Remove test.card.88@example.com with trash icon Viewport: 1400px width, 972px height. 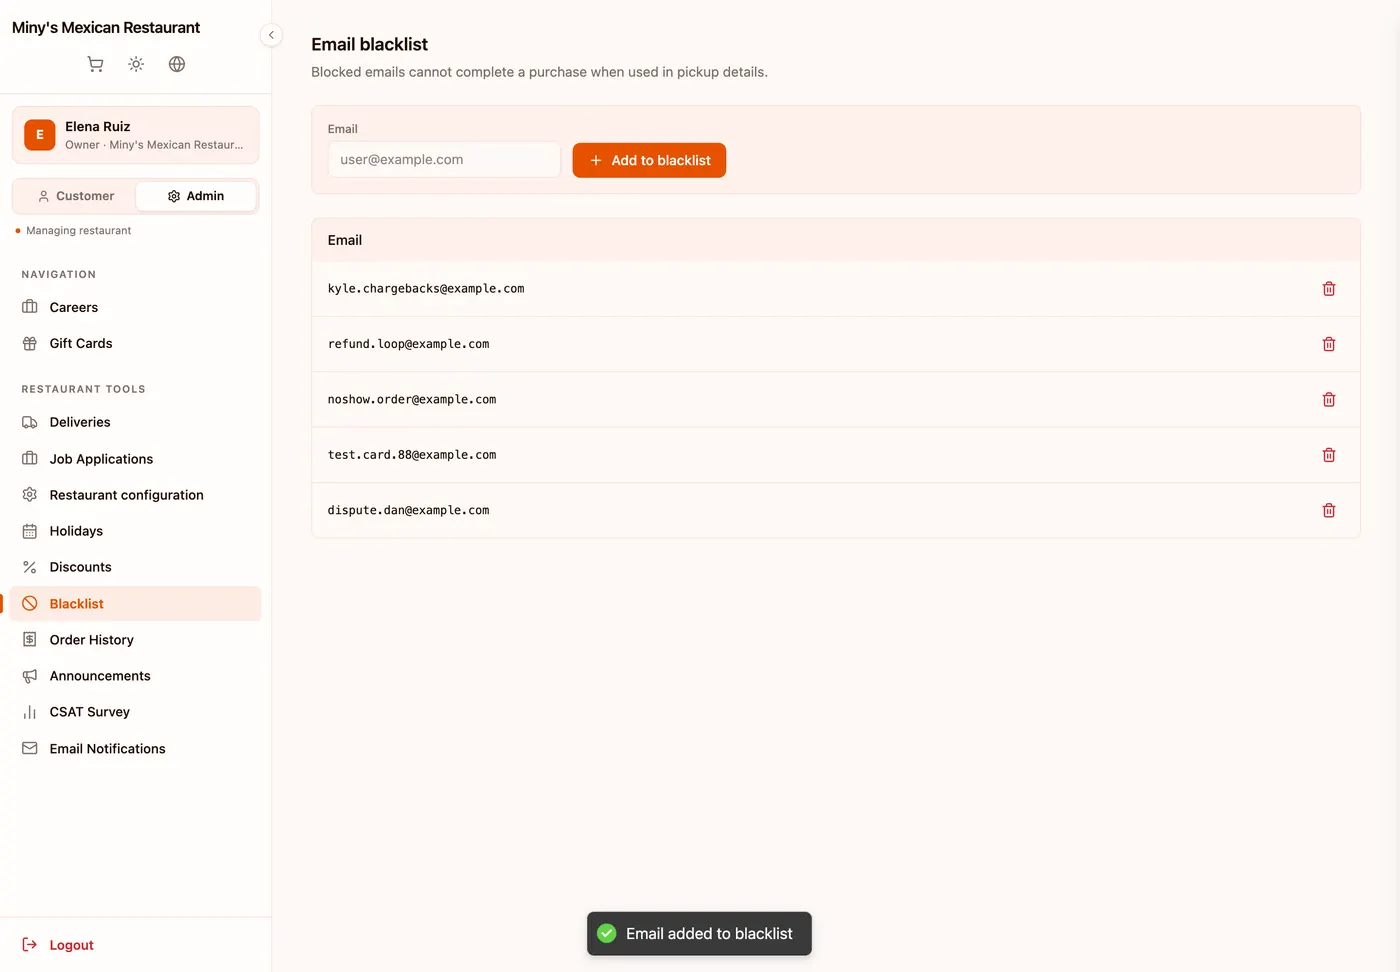pos(1329,455)
